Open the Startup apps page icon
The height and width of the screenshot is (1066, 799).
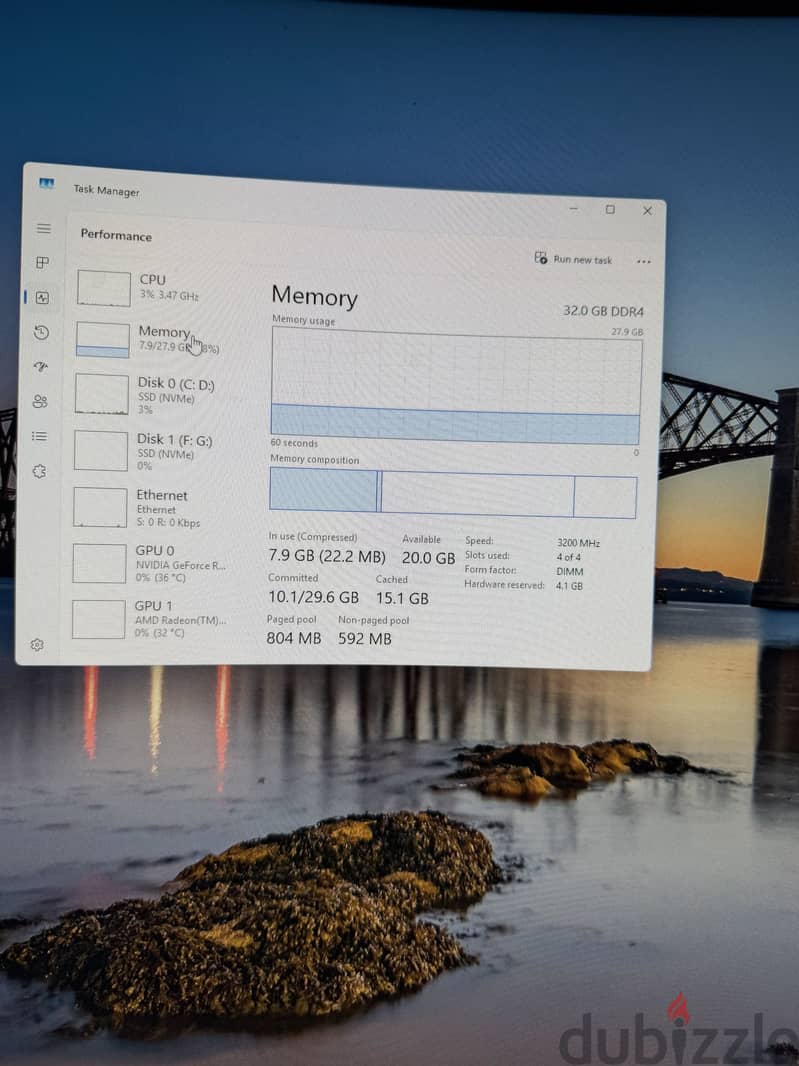(41, 367)
